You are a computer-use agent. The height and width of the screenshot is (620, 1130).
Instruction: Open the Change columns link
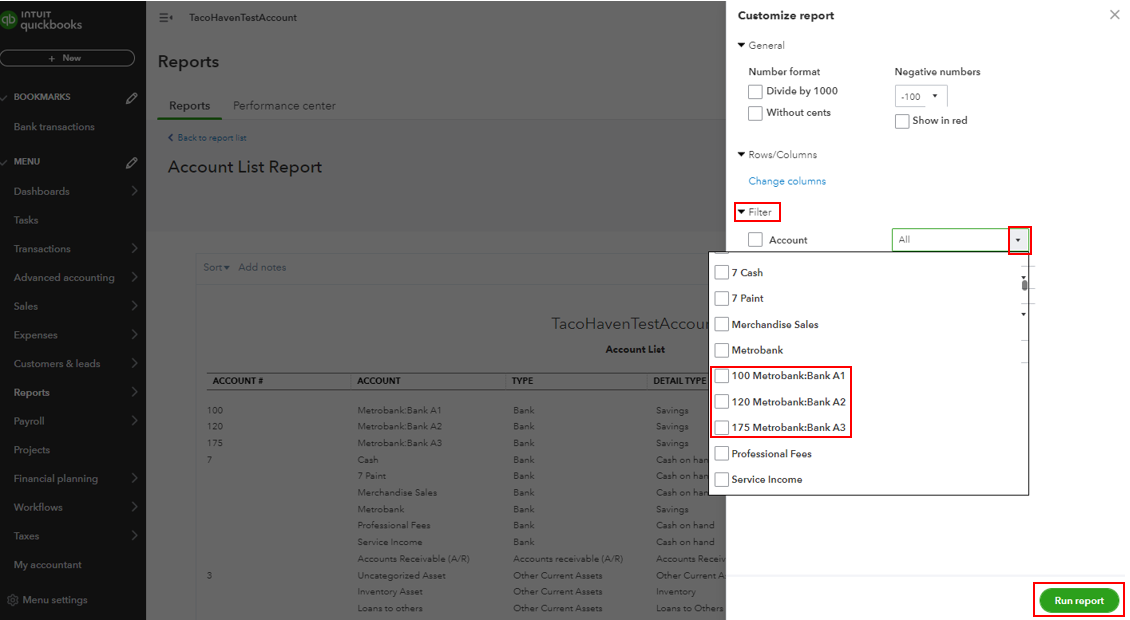point(787,181)
